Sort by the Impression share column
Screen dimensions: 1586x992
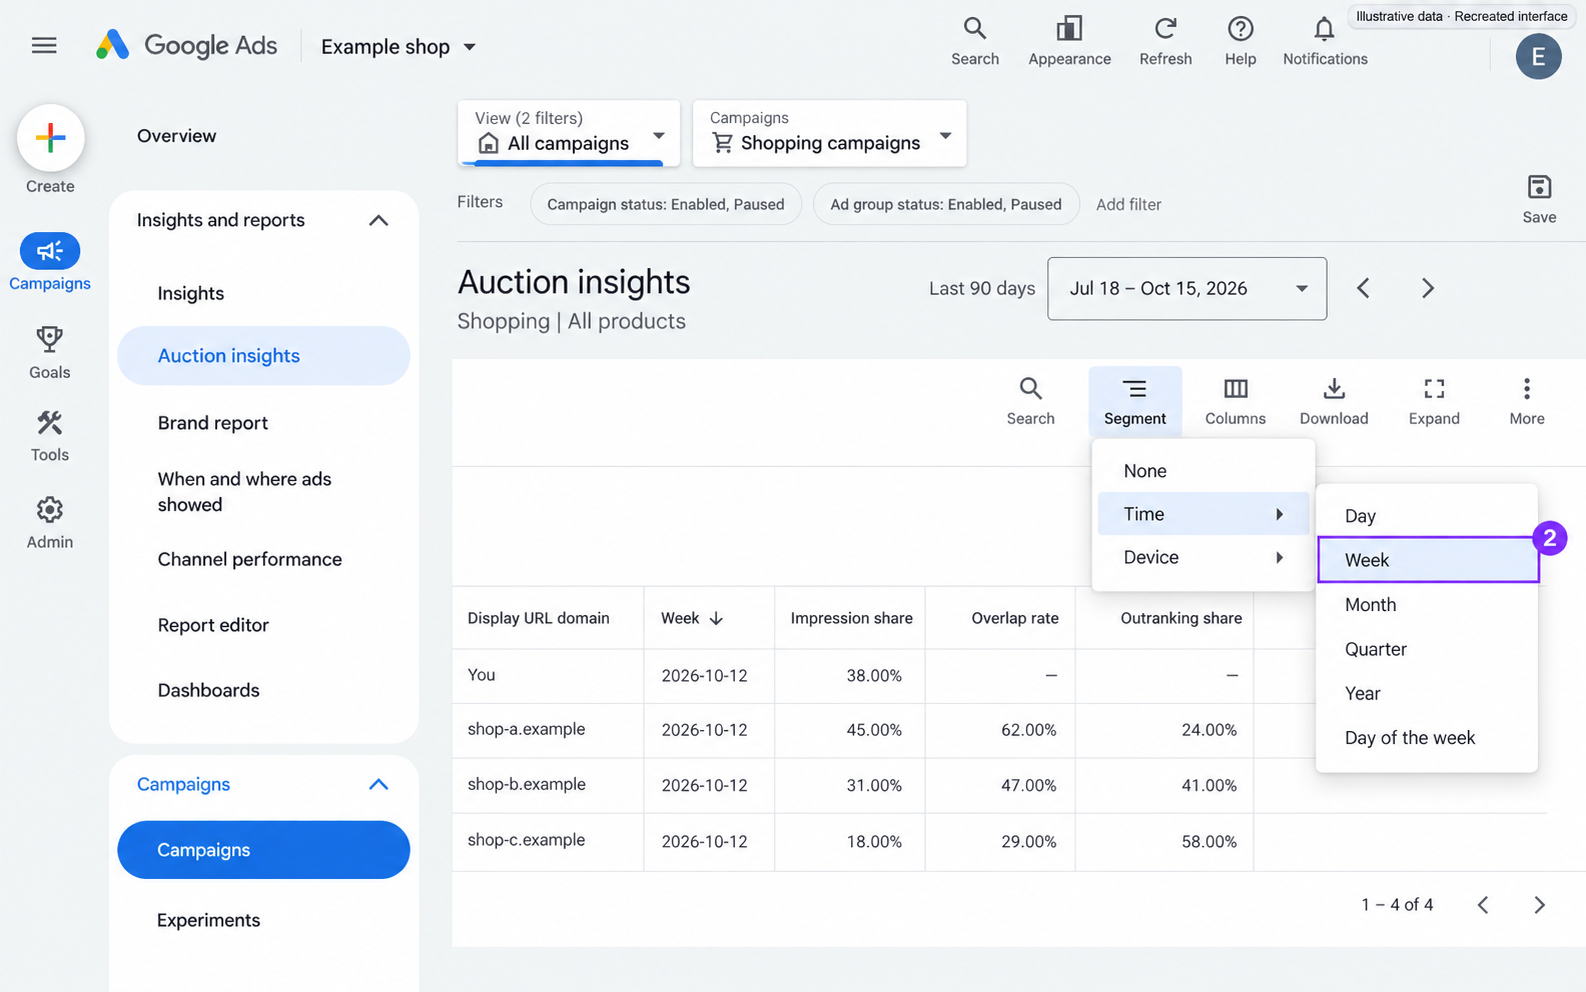coord(851,618)
